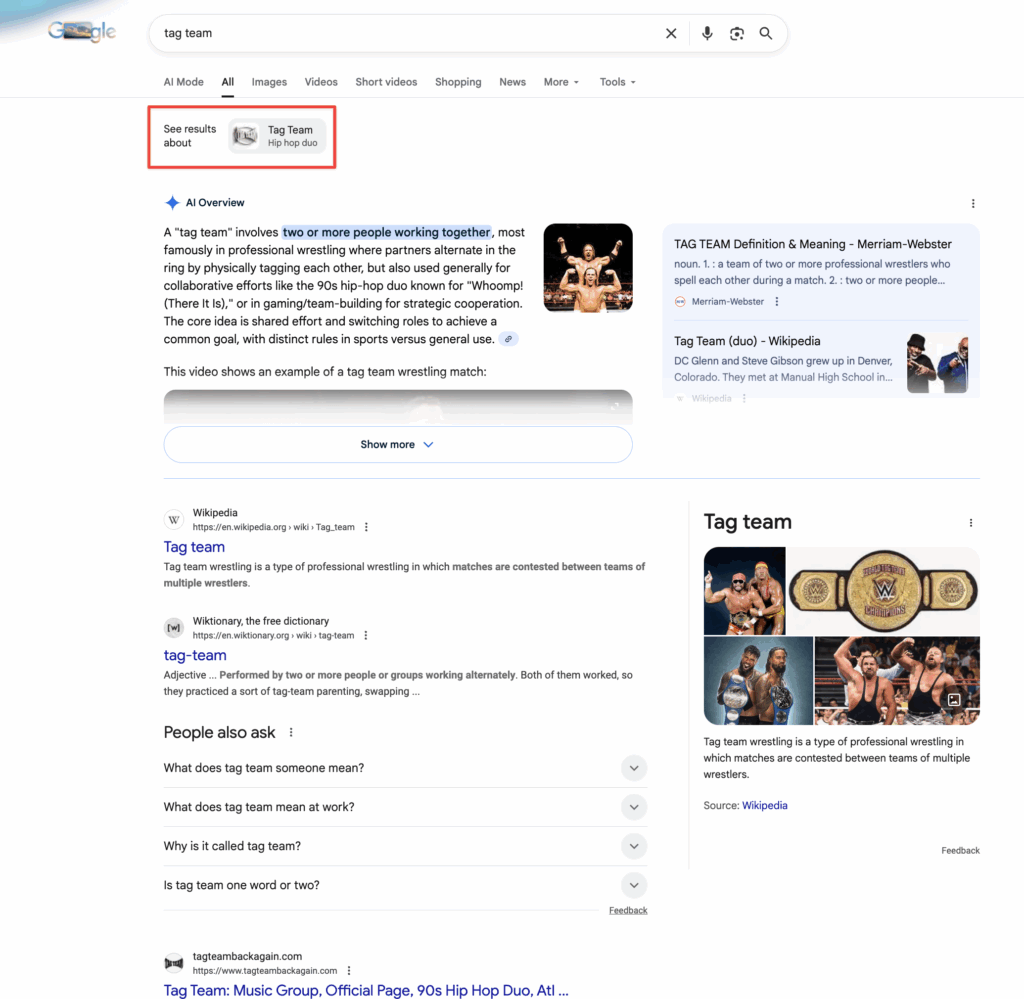Expand "Is tag team one word or two?"
The height and width of the screenshot is (999, 1024).
(x=634, y=885)
